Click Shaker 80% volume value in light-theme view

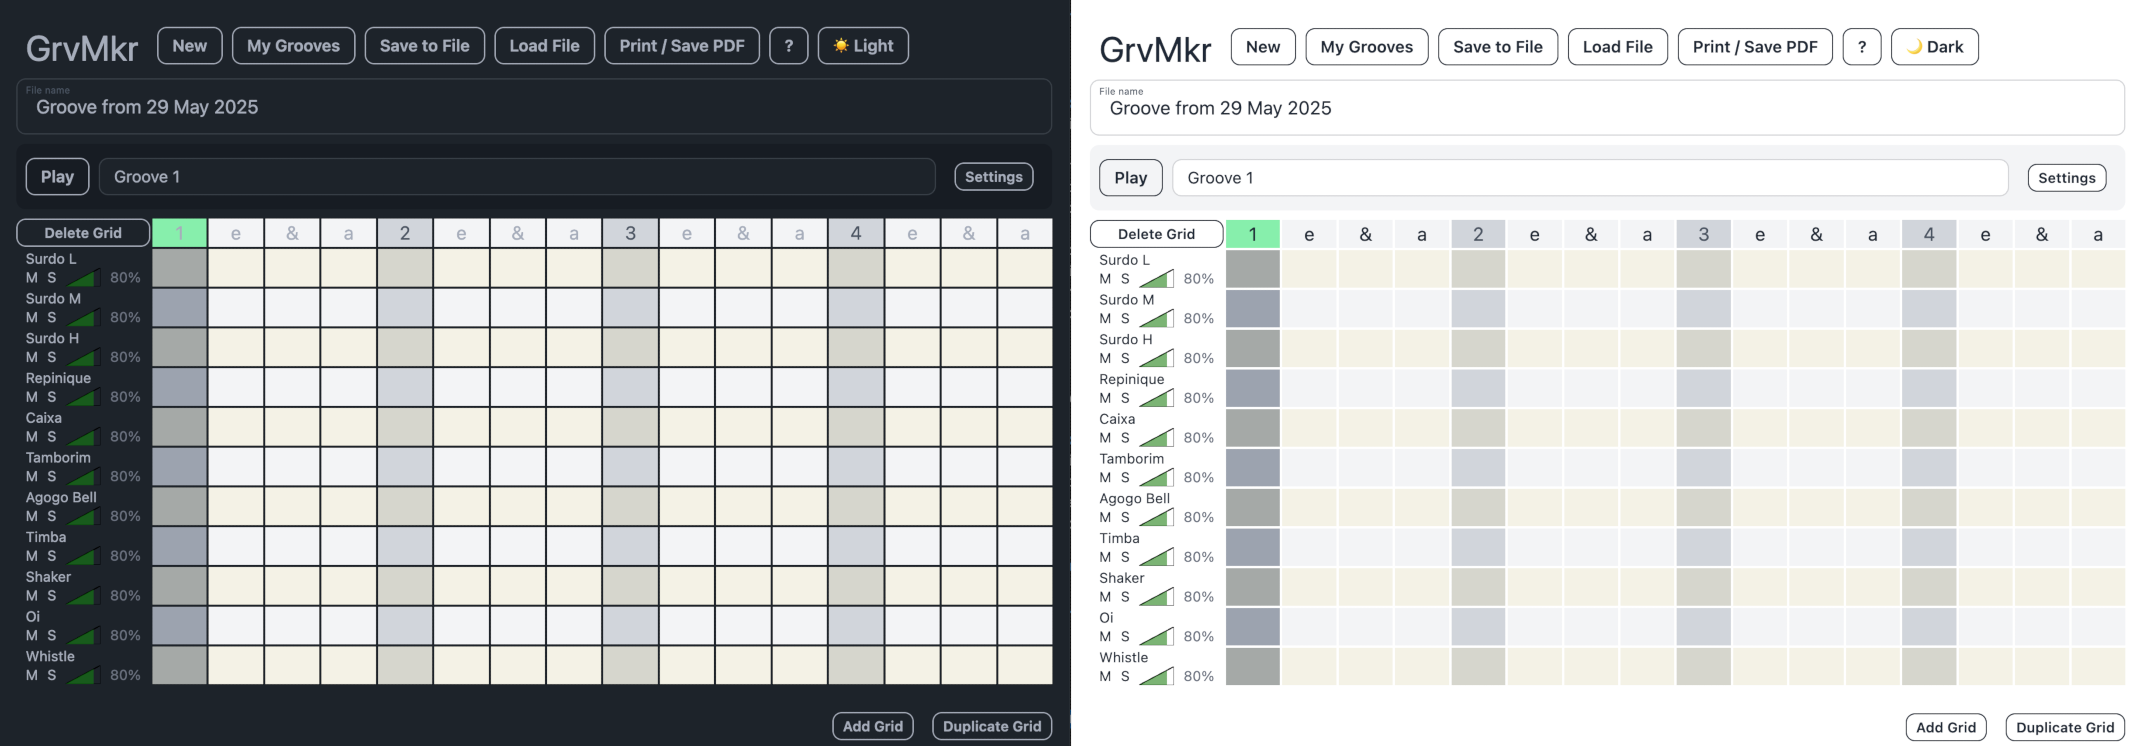[1199, 597]
